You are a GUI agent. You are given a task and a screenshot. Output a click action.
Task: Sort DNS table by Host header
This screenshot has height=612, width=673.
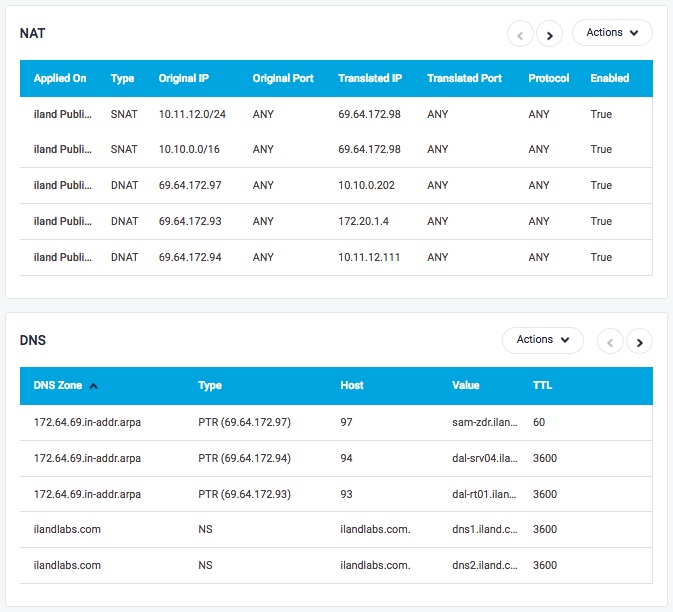pos(352,385)
